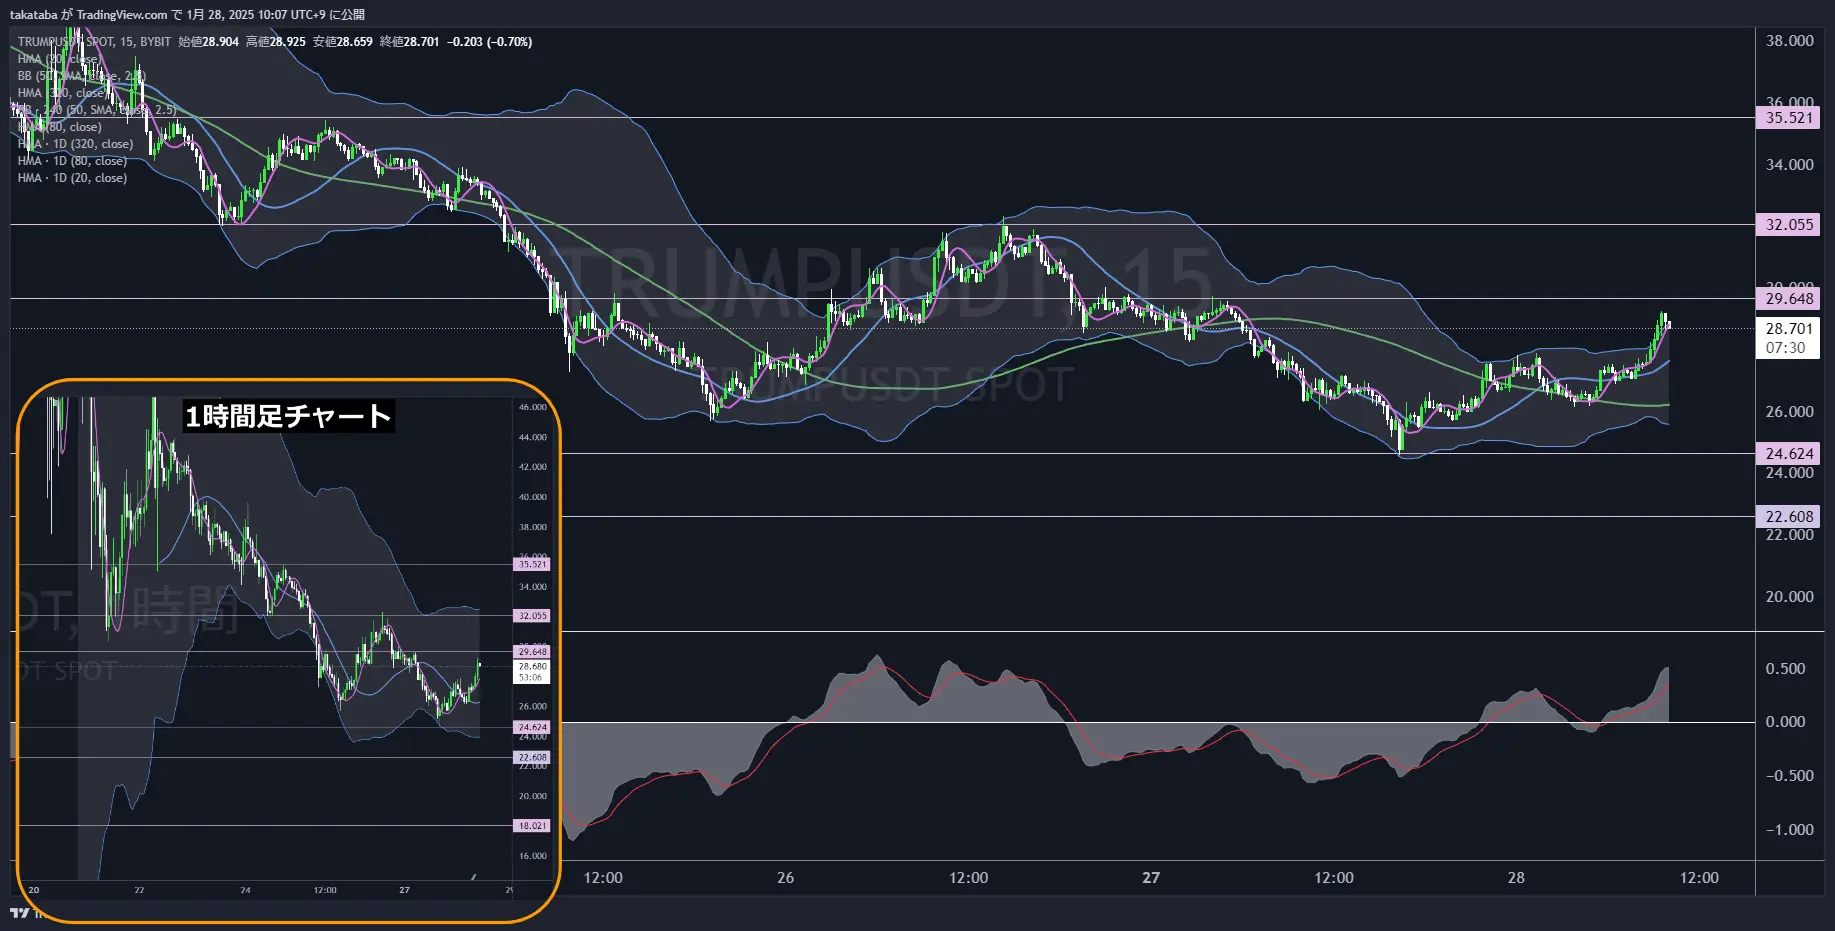This screenshot has height=931, width=1835.
Task: Click the 16.000 tick in inset chart scale
Action: (x=533, y=856)
